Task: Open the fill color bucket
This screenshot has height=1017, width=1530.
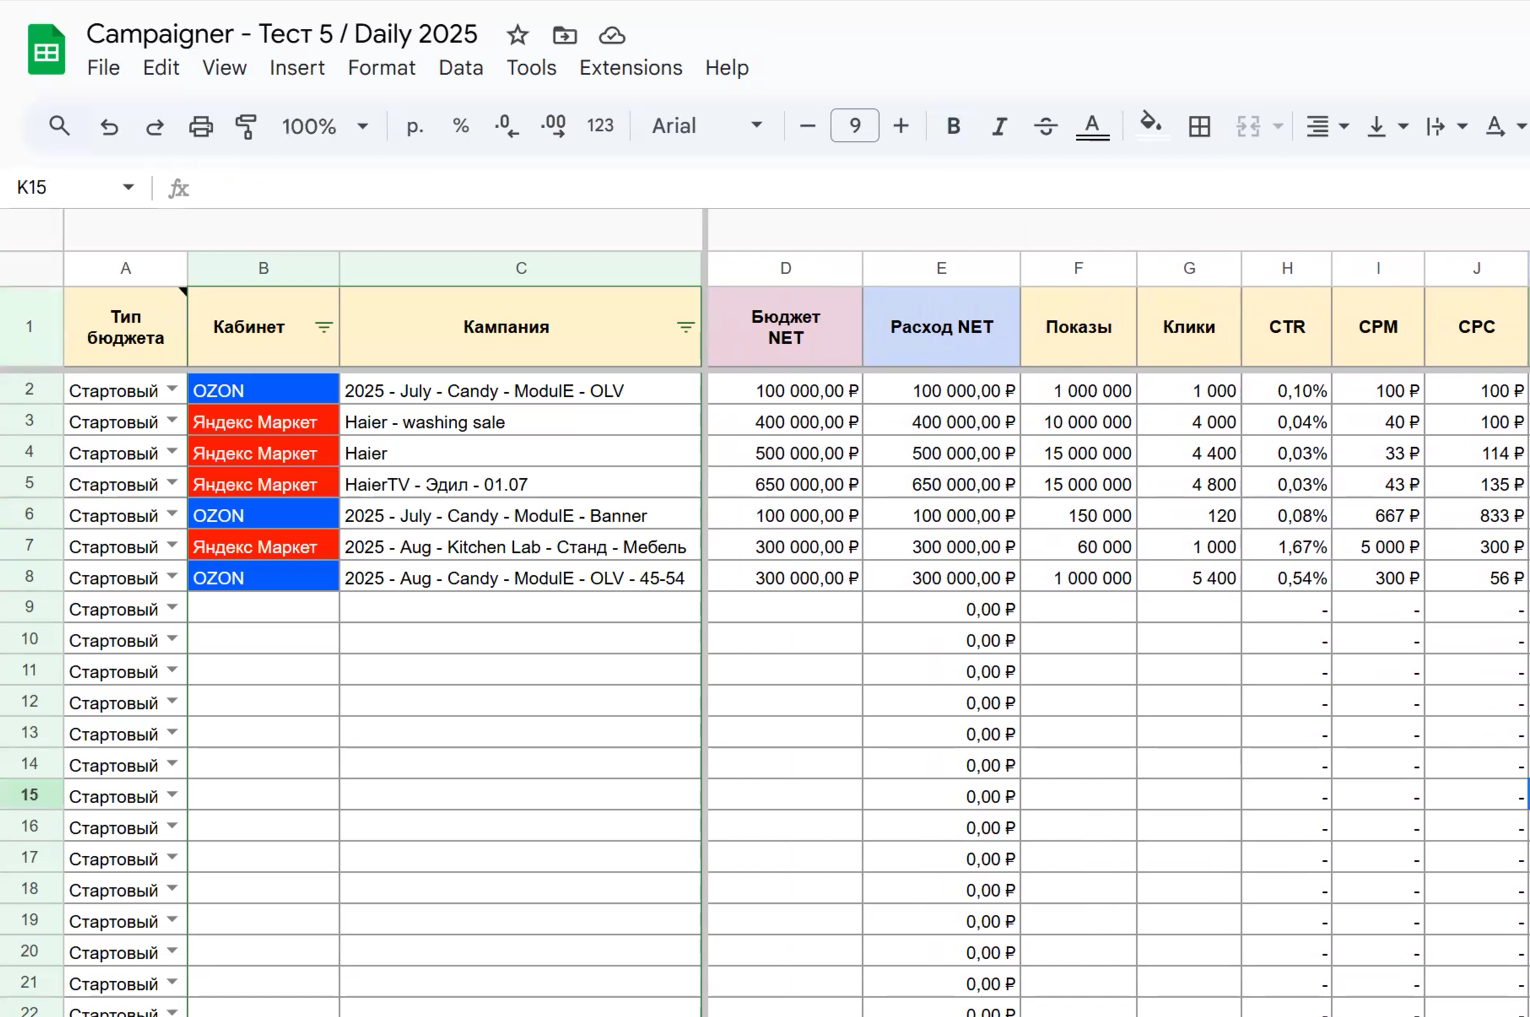Action: pyautogui.click(x=1150, y=125)
